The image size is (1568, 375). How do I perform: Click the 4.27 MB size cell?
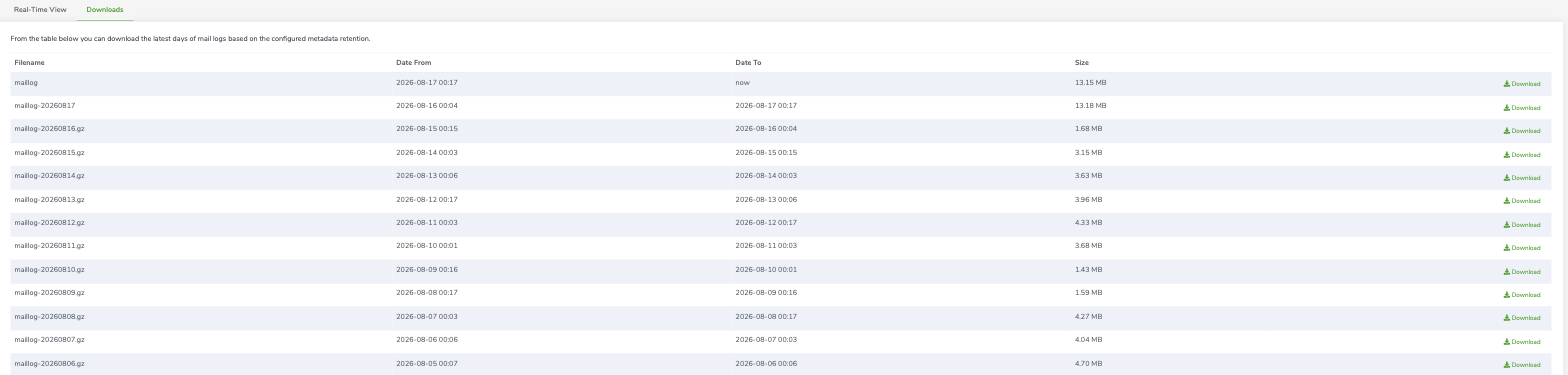[x=1089, y=316]
